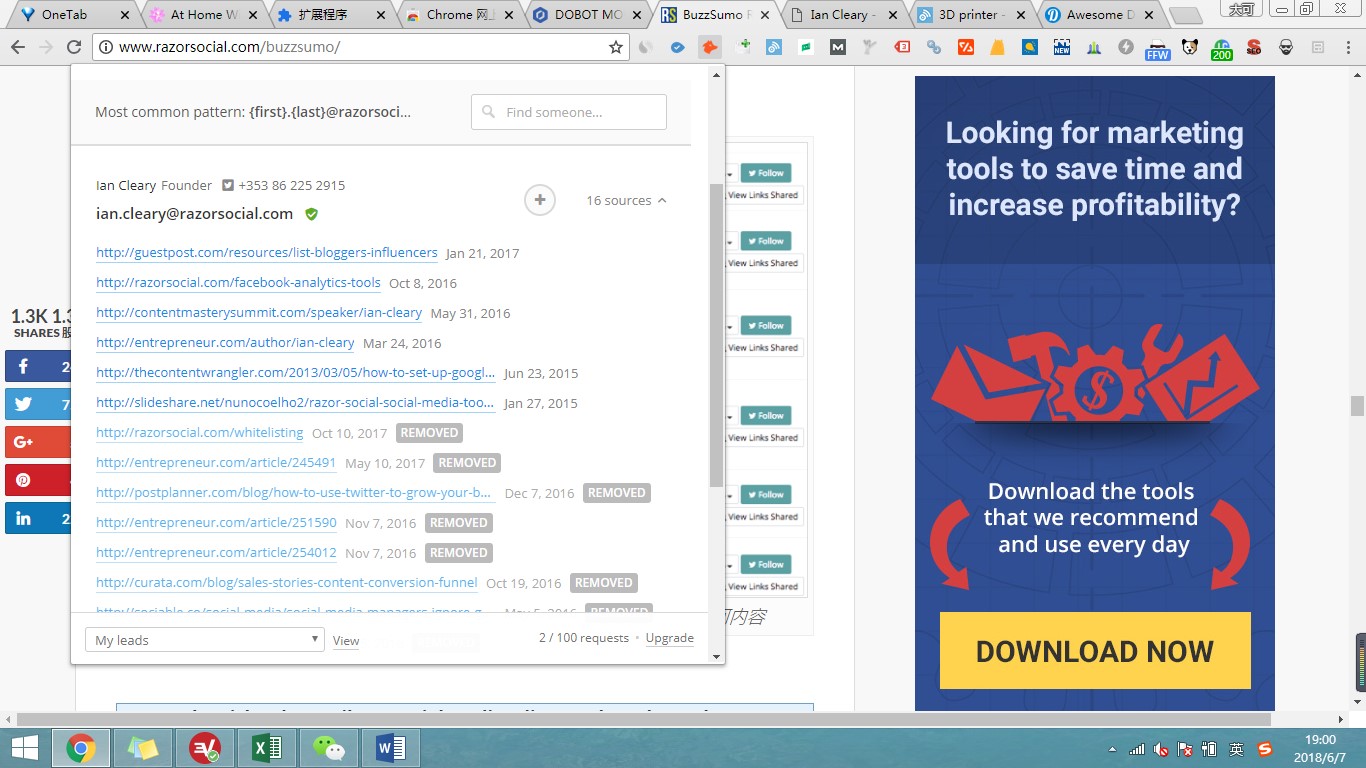Click the popup's vertical scrollbar
Viewport: 1366px width, 768px height.
coord(715,330)
